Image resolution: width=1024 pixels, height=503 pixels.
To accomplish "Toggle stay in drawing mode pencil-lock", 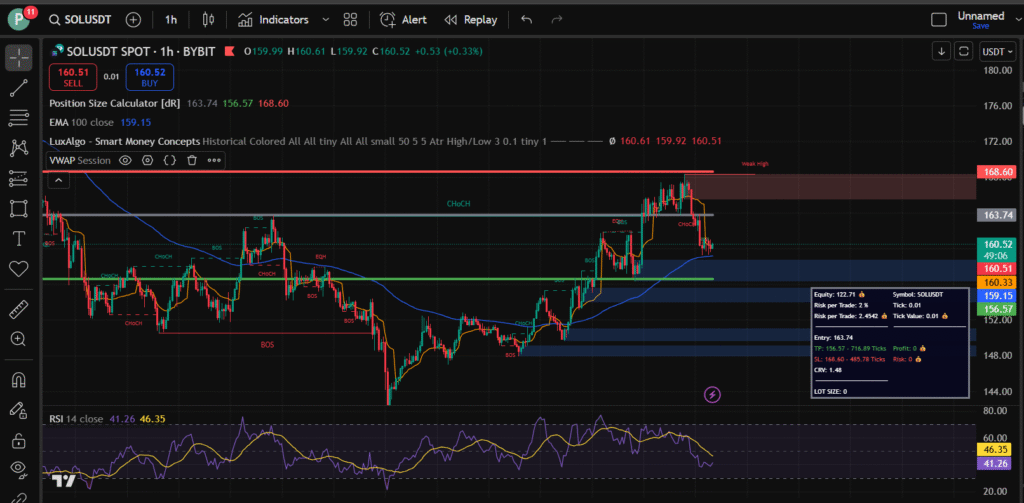I will point(19,410).
